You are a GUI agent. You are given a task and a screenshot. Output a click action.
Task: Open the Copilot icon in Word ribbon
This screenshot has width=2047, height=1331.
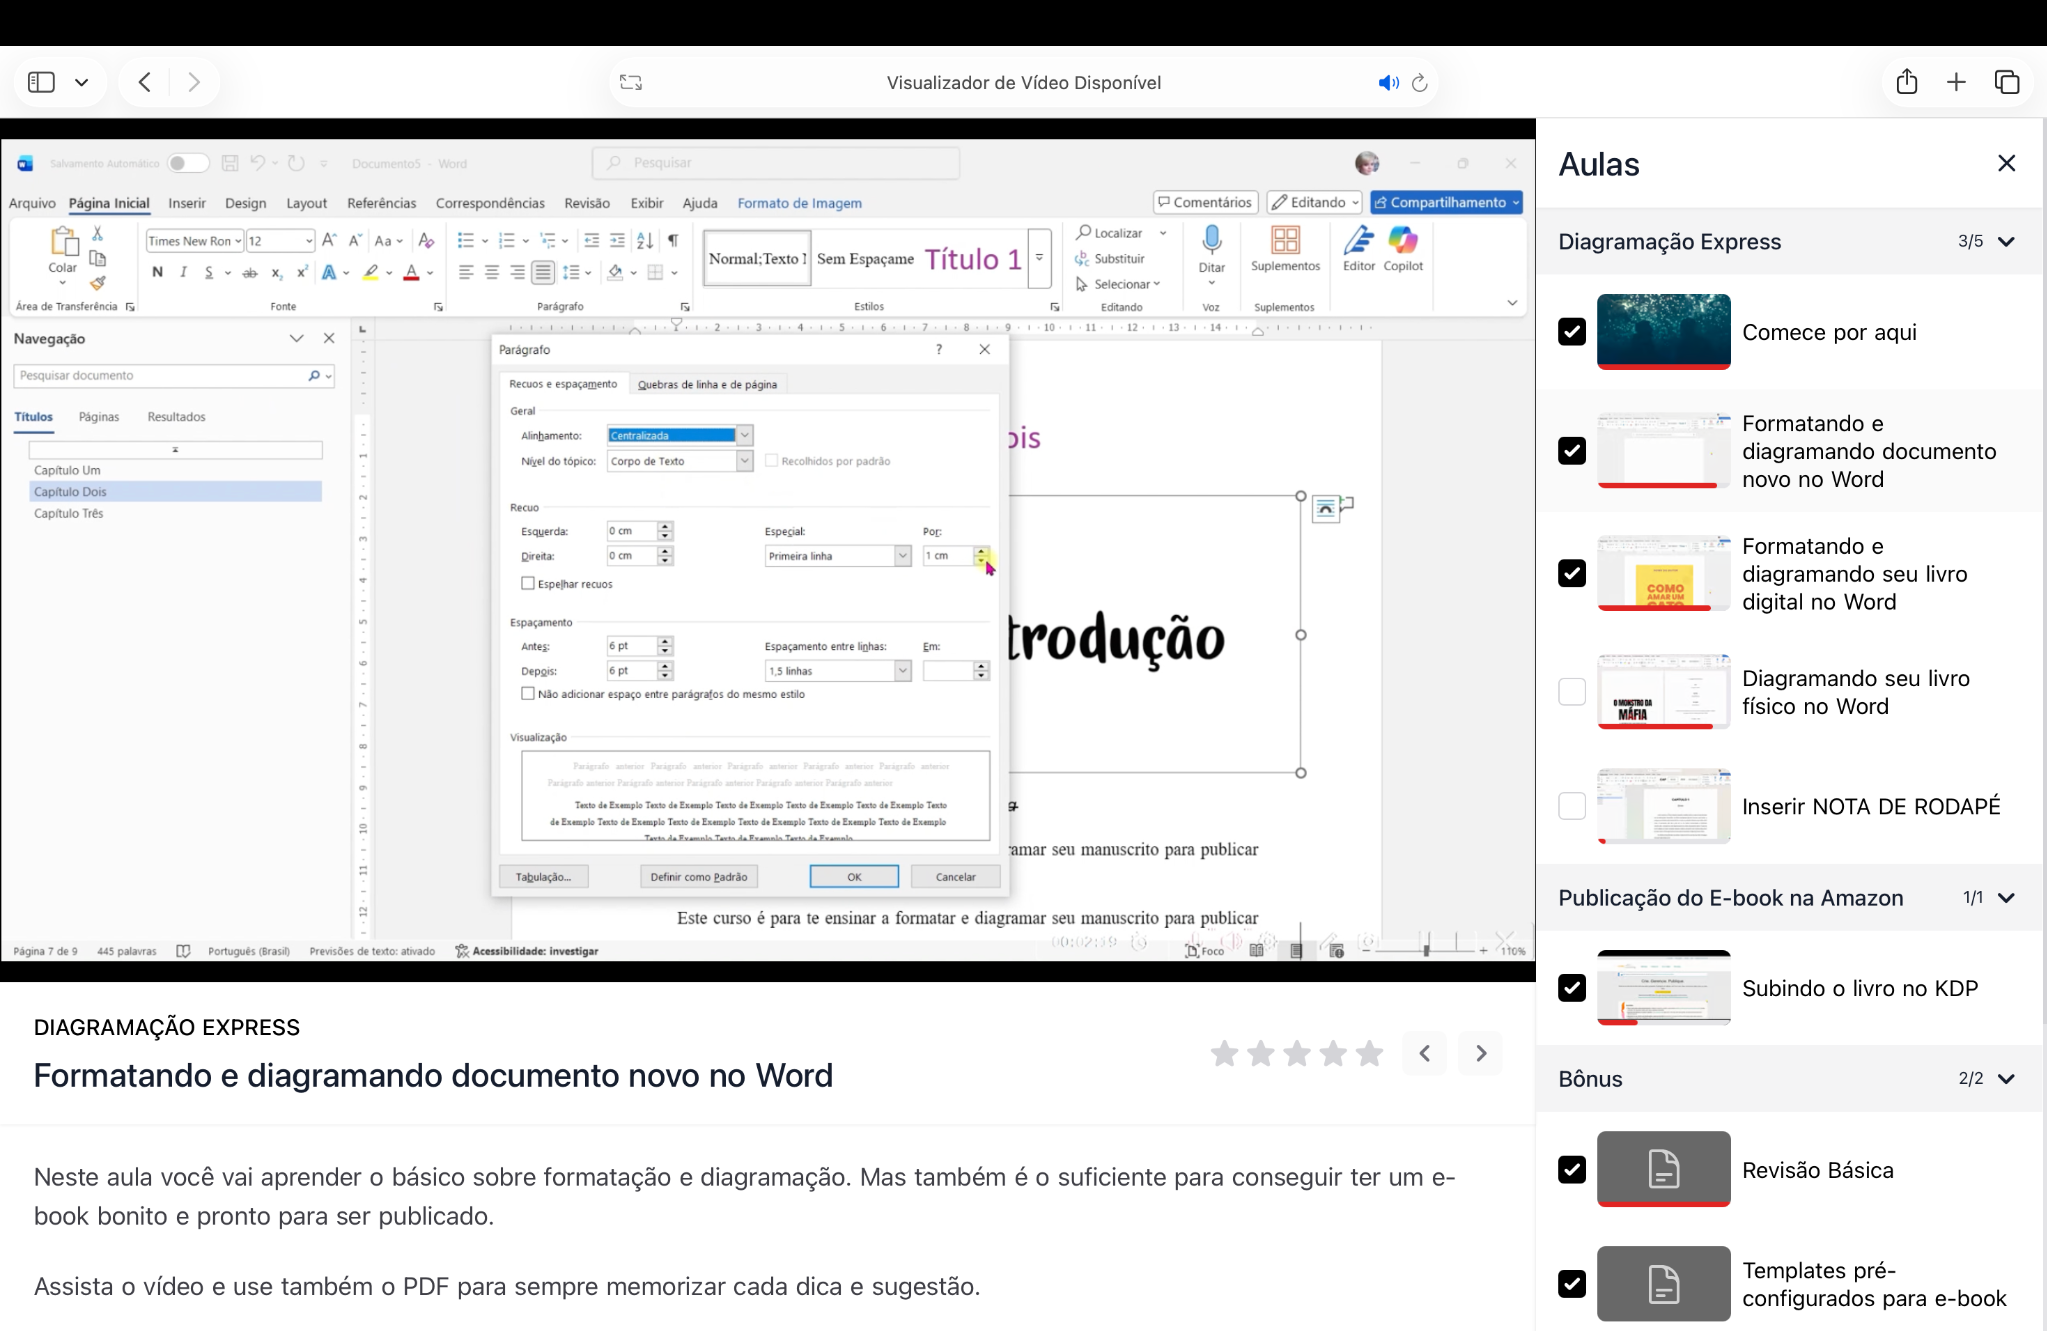tap(1403, 240)
